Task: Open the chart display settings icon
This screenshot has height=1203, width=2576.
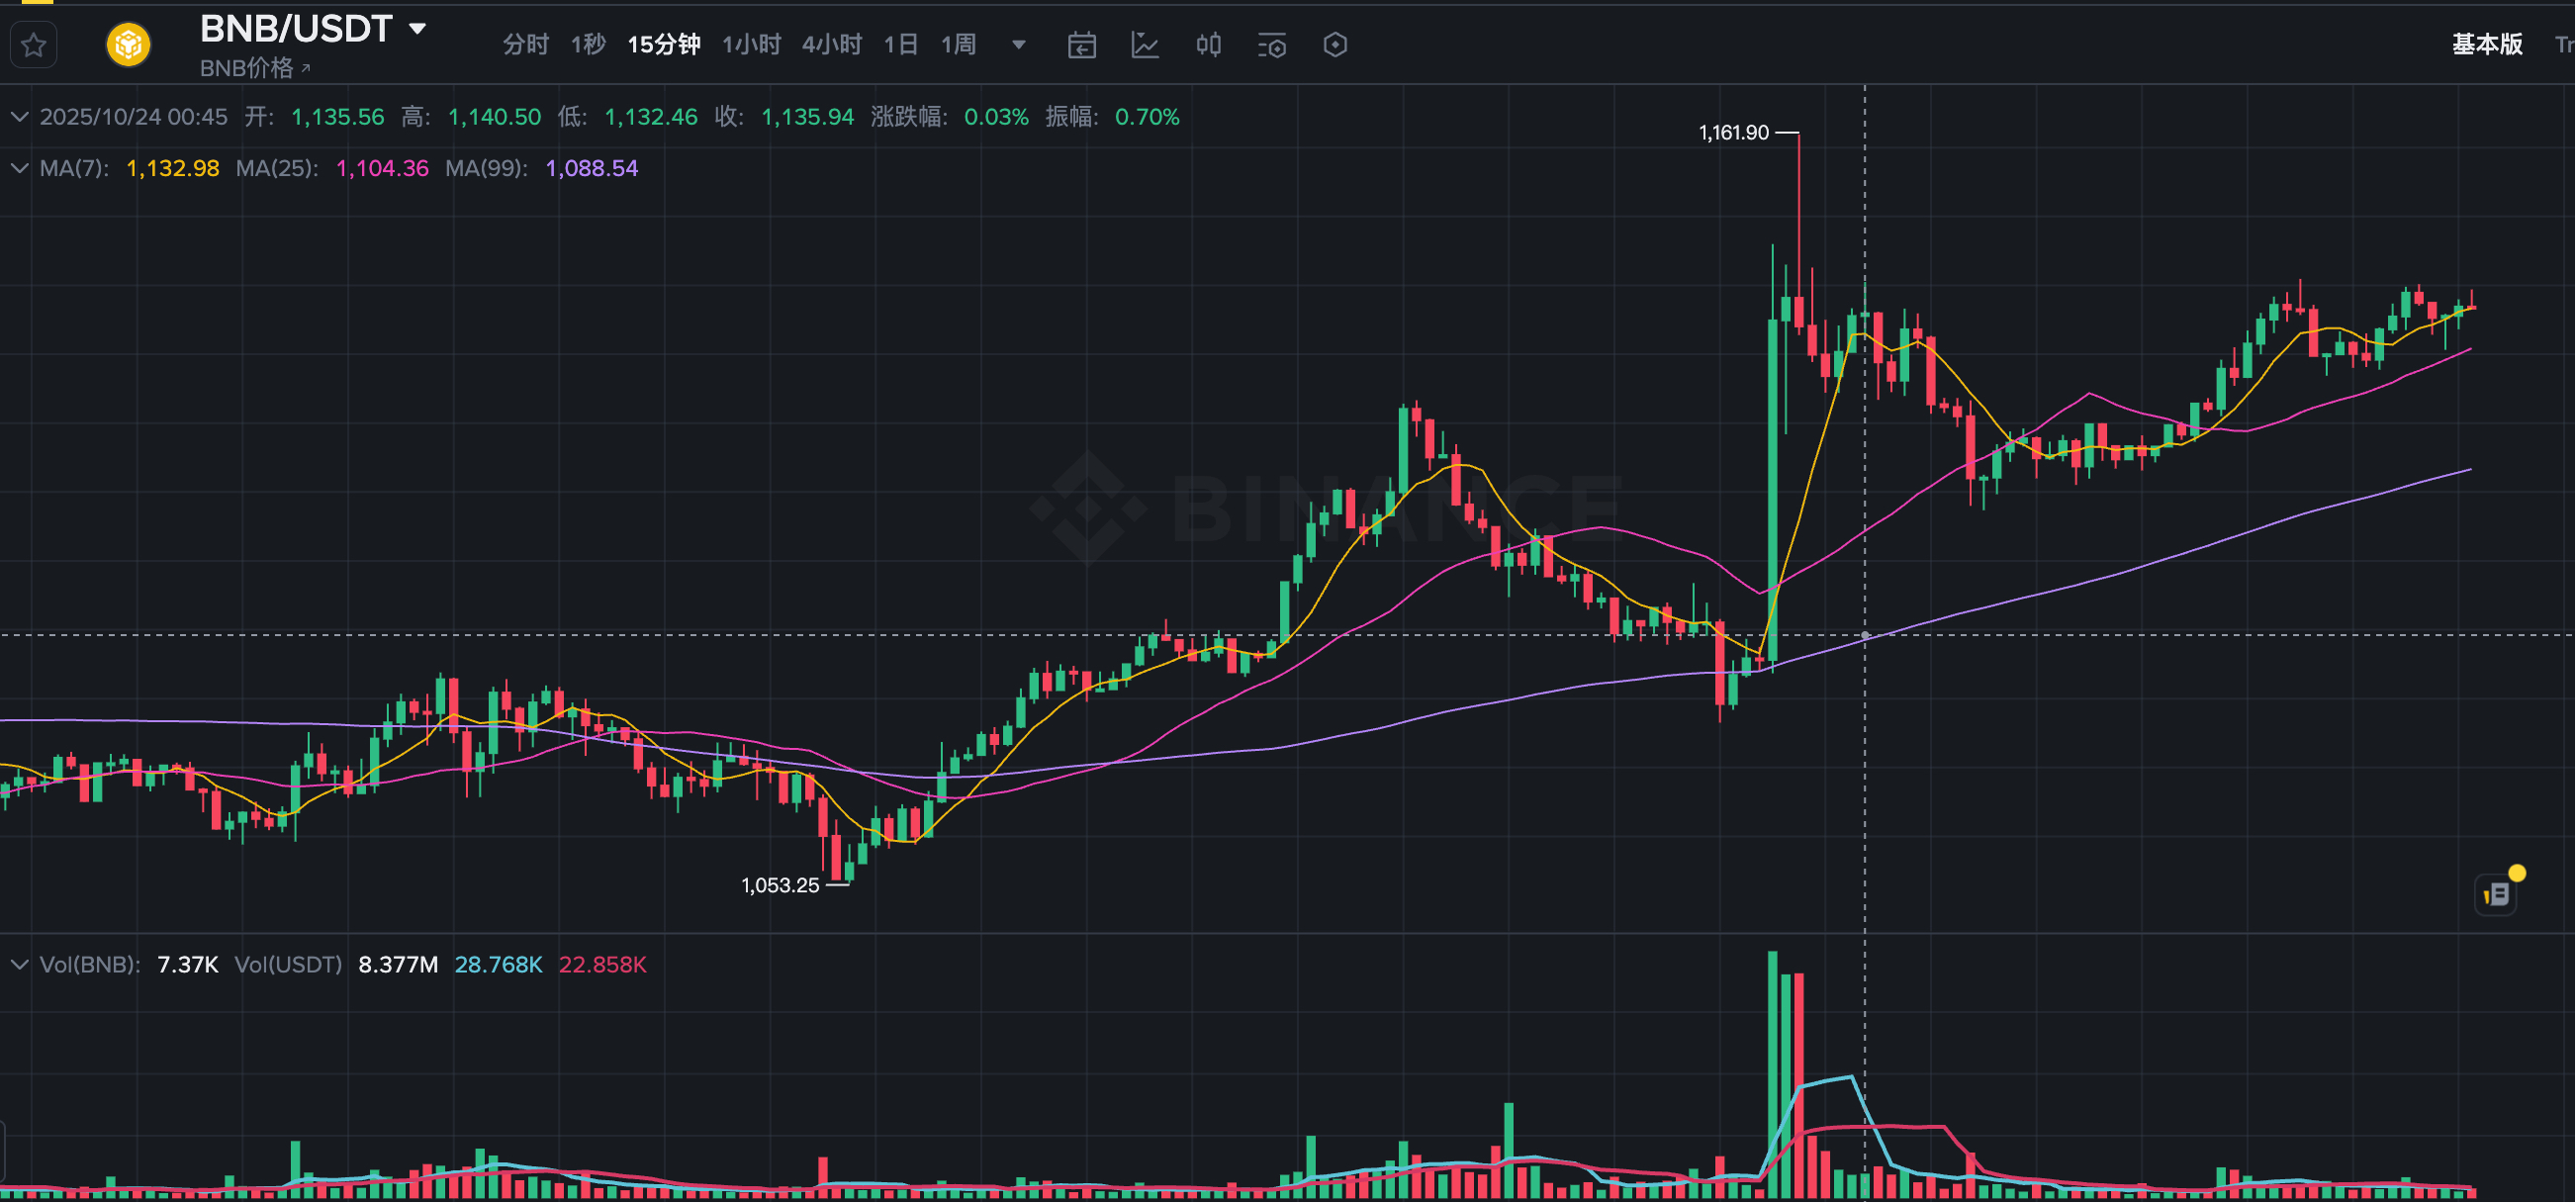Action: click(1271, 45)
